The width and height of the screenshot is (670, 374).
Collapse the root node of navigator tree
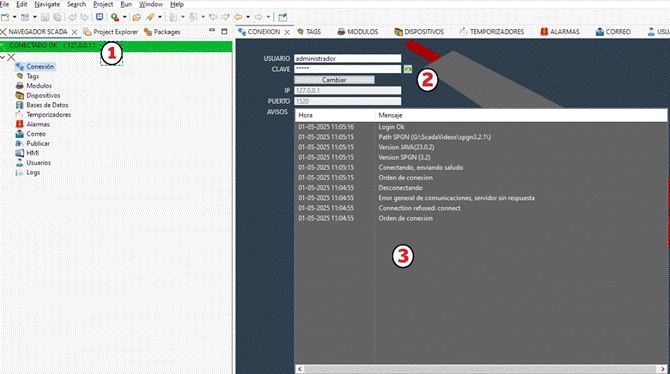click(x=3, y=57)
